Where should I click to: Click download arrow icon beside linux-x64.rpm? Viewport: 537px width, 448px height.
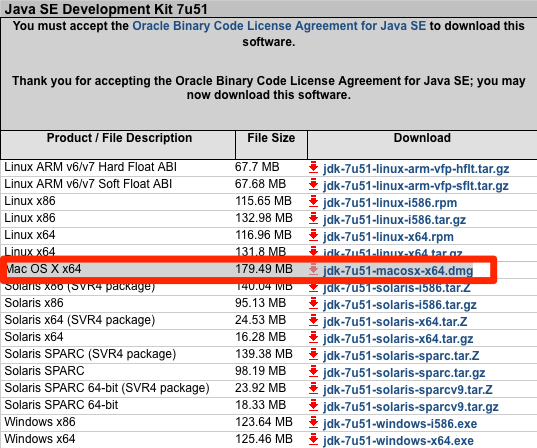pos(313,236)
